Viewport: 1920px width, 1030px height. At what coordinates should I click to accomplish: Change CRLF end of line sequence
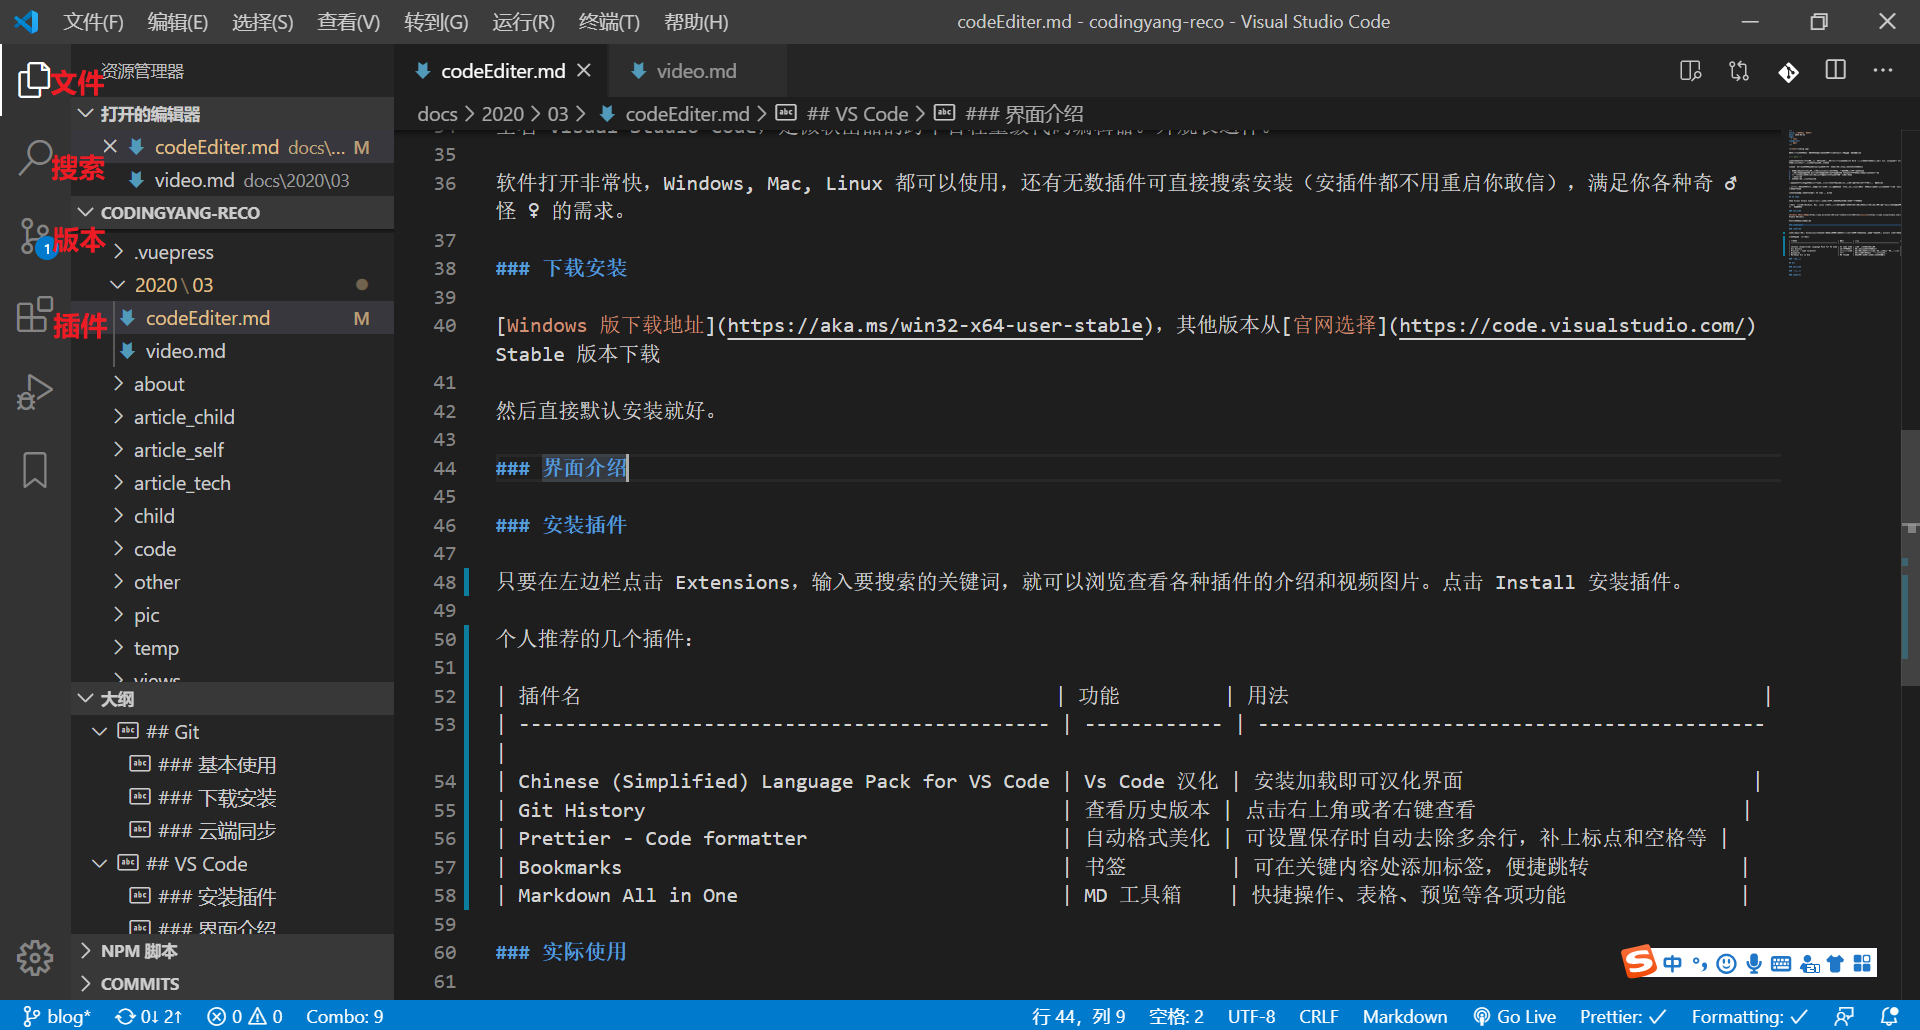1318,1016
